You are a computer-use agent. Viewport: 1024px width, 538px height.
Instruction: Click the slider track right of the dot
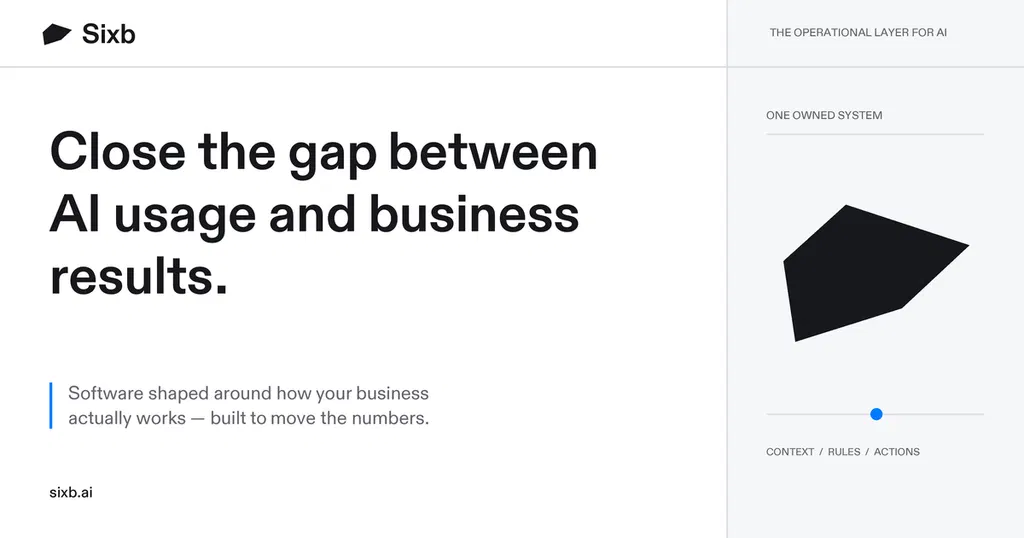click(x=933, y=414)
